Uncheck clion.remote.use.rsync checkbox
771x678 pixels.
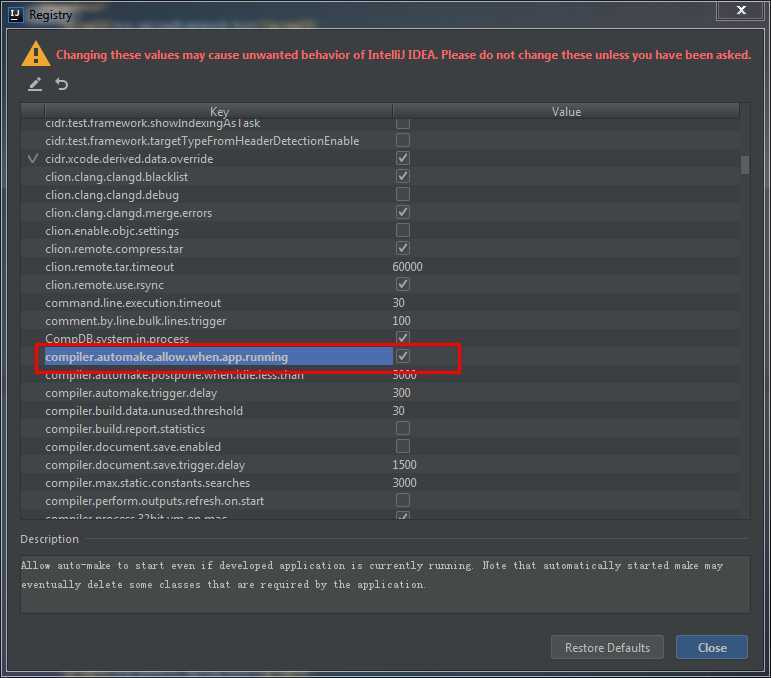click(x=402, y=285)
